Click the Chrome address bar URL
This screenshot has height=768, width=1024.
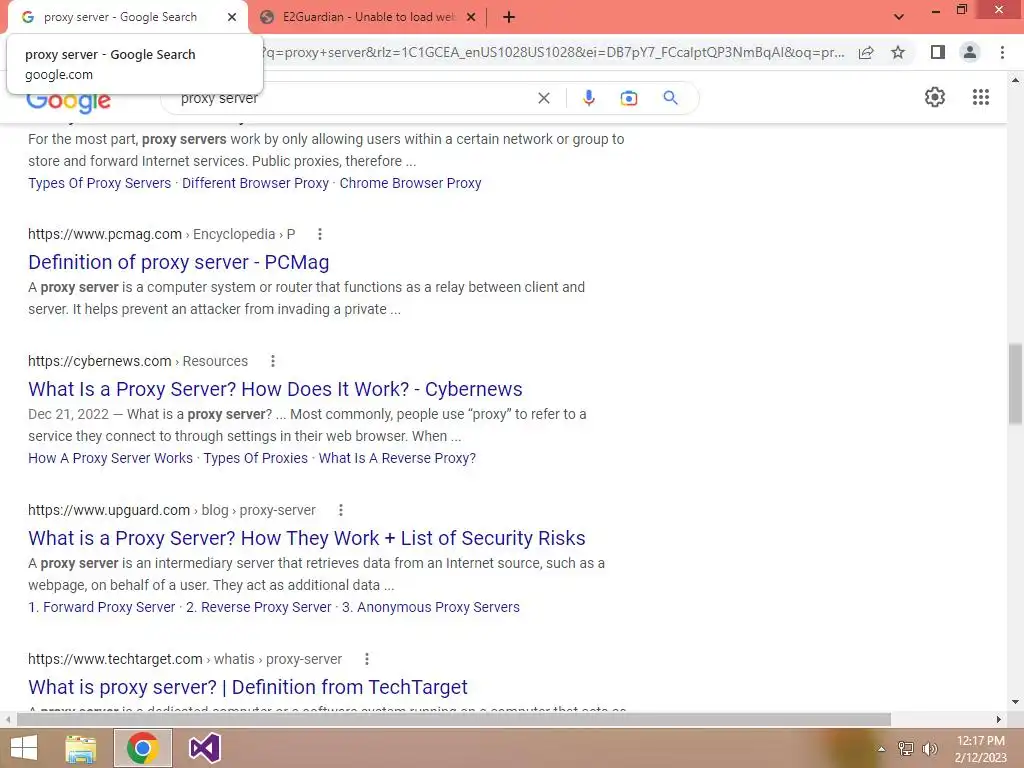pyautogui.click(x=552, y=52)
